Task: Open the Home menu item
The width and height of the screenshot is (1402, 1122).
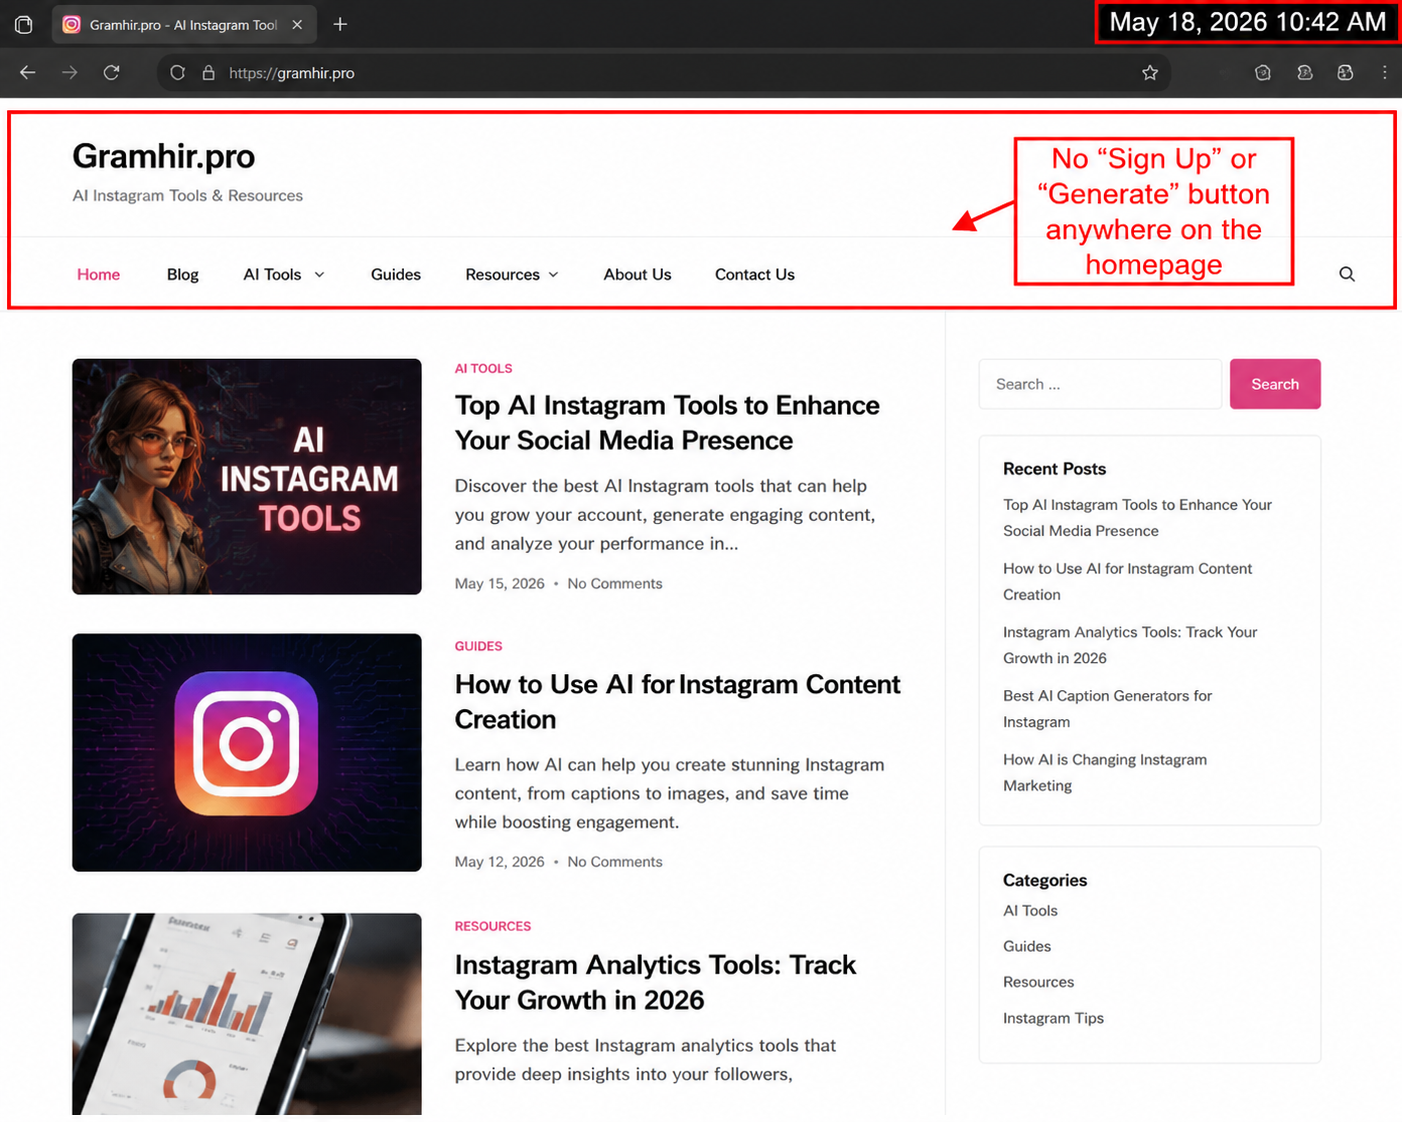Action: [x=98, y=274]
